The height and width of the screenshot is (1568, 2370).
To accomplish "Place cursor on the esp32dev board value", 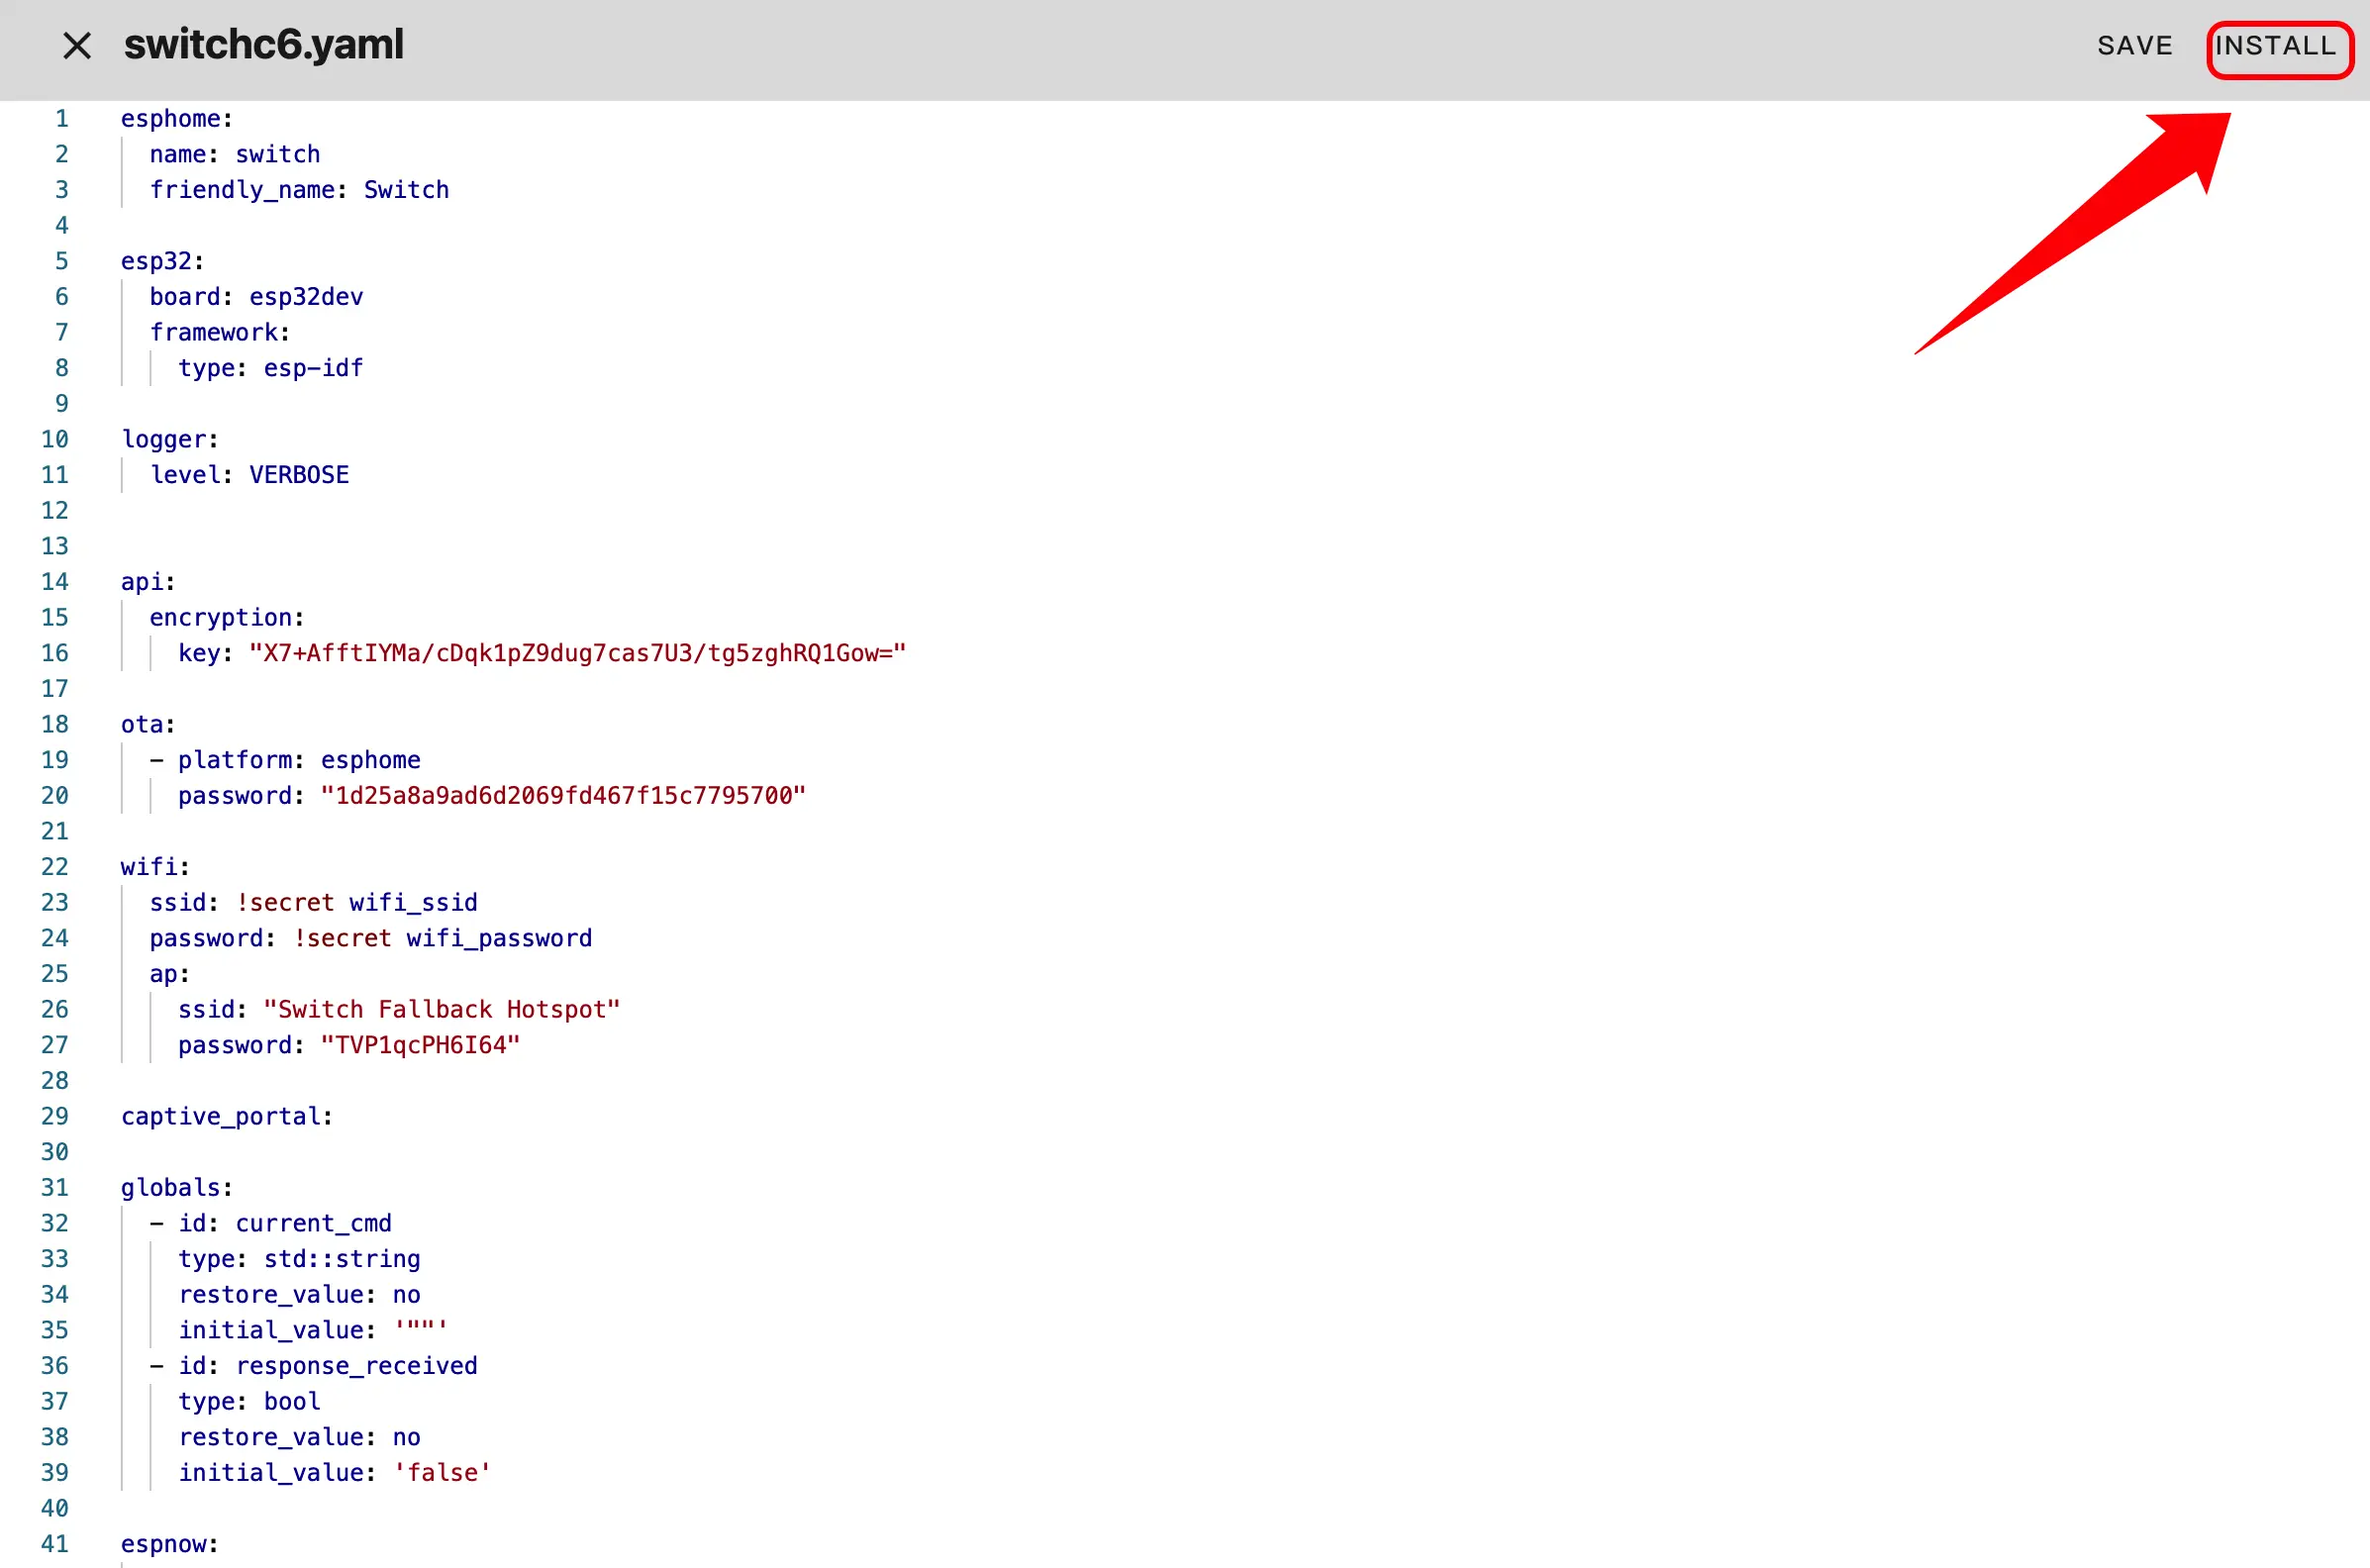I will pos(306,297).
